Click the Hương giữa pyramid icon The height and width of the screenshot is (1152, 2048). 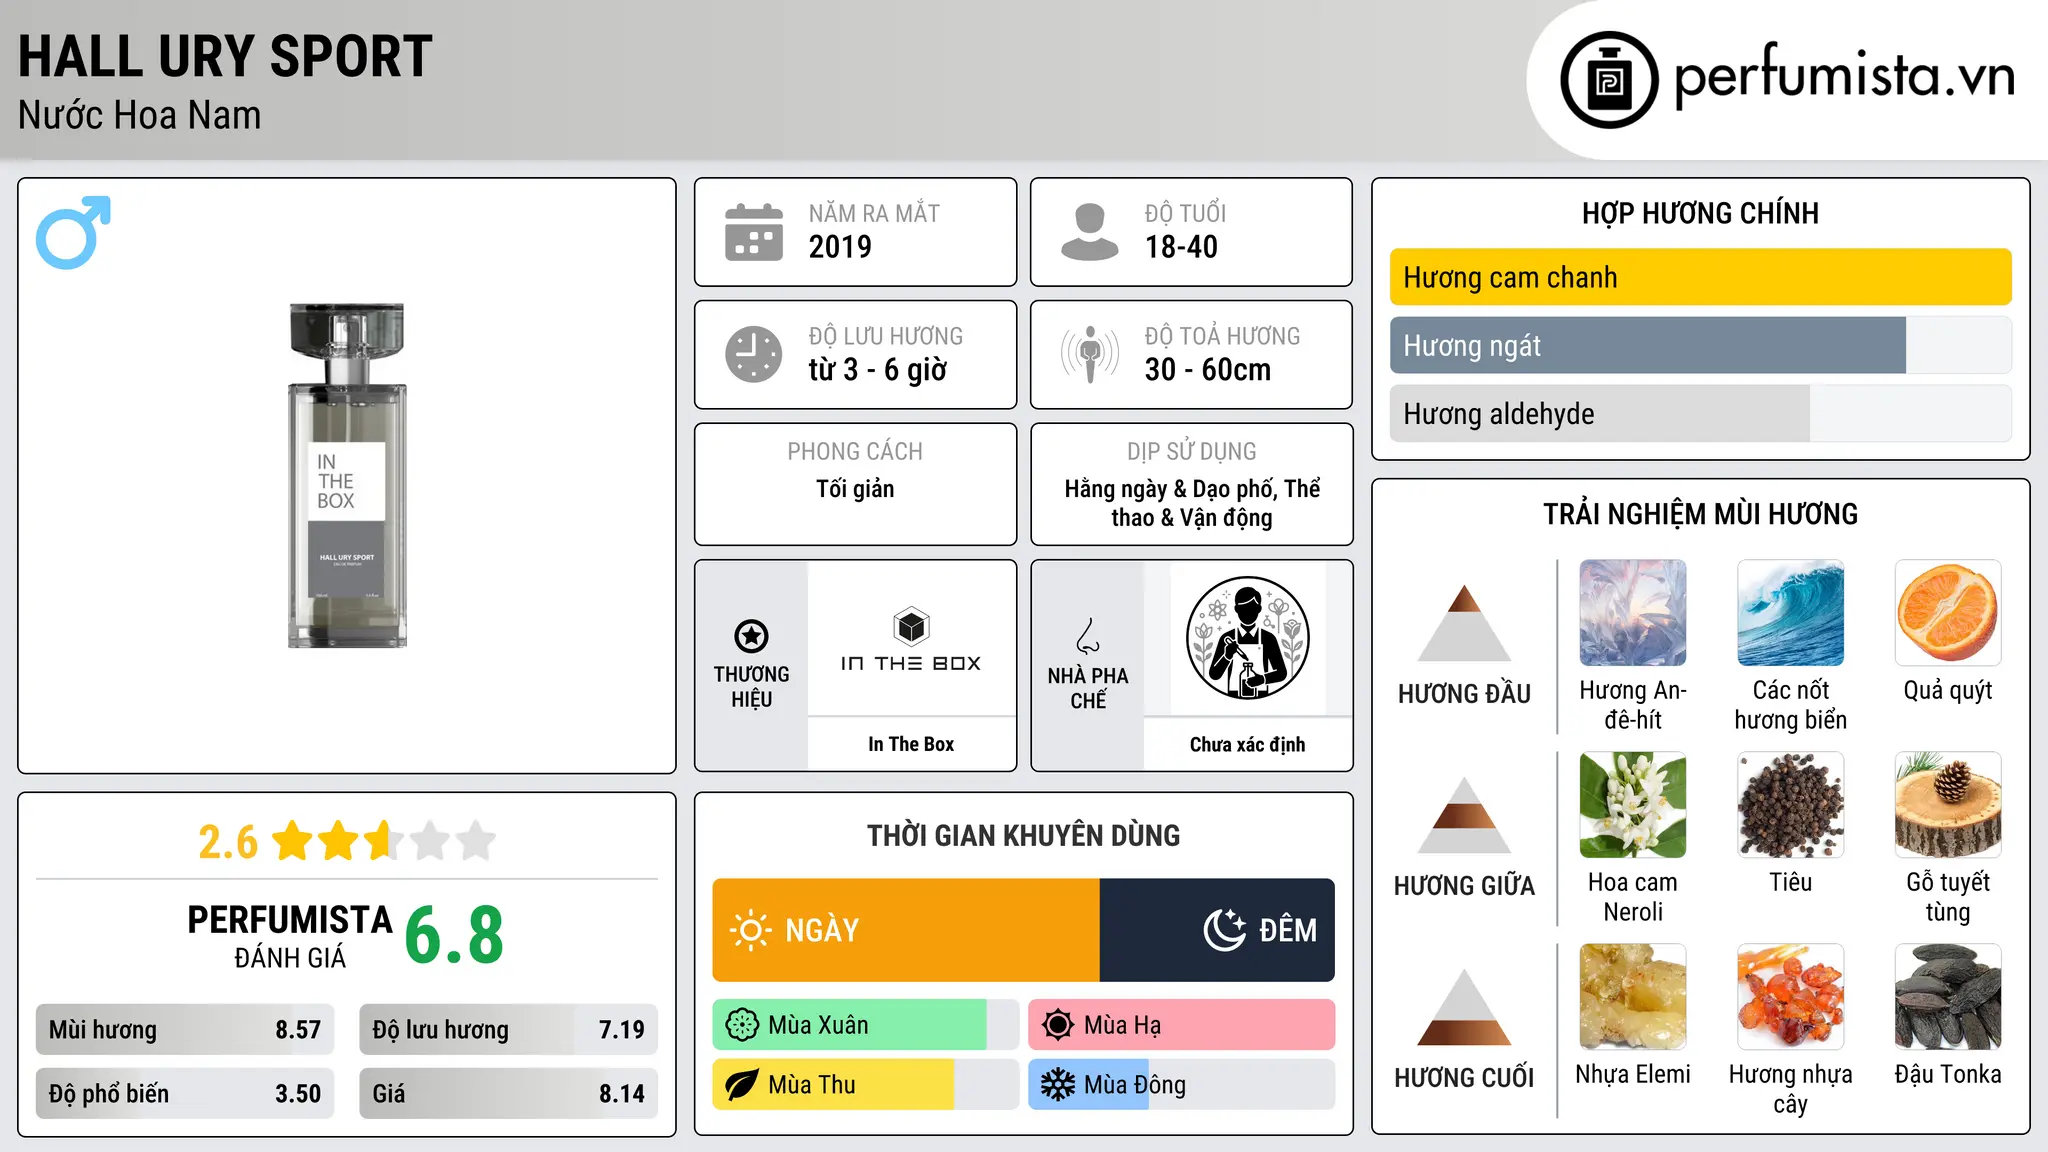1464,815
